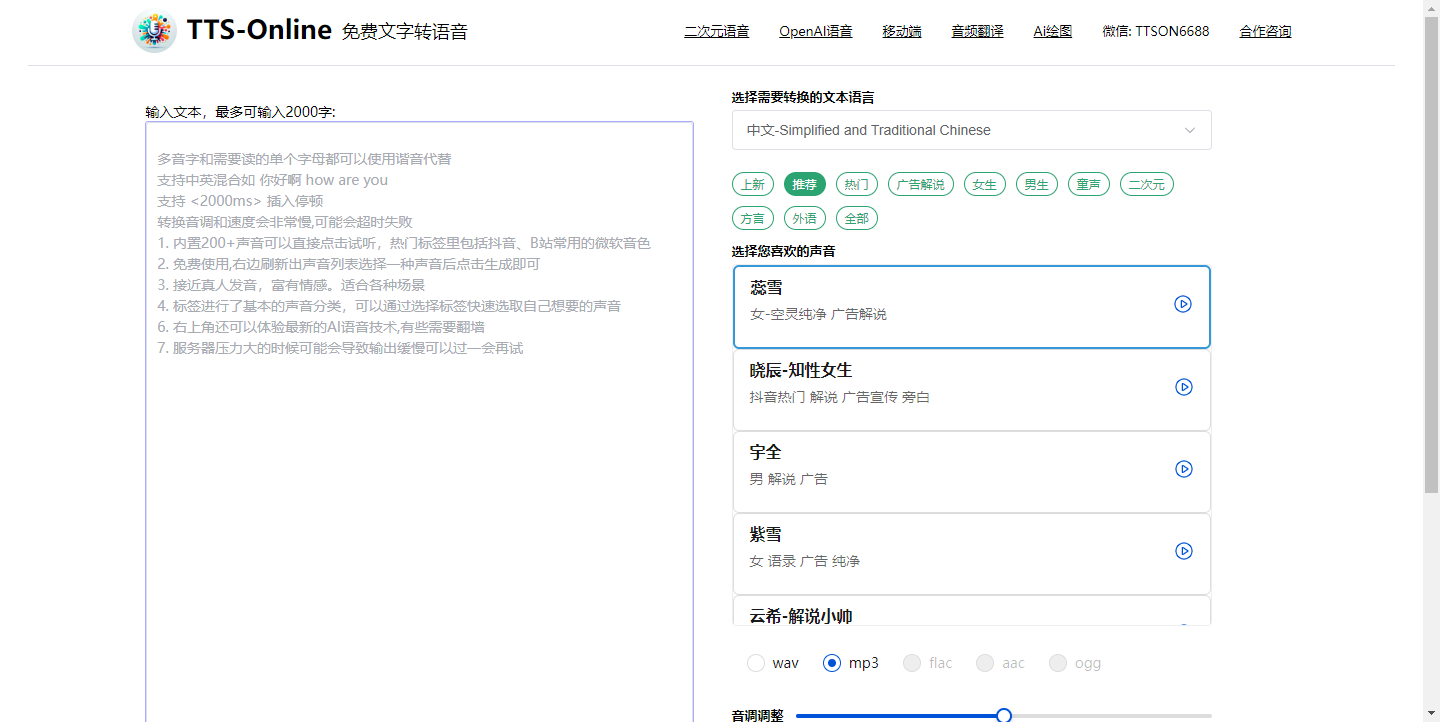Image resolution: width=1440 pixels, height=722 pixels.
Task: Focus the text input area
Action: click(419, 421)
